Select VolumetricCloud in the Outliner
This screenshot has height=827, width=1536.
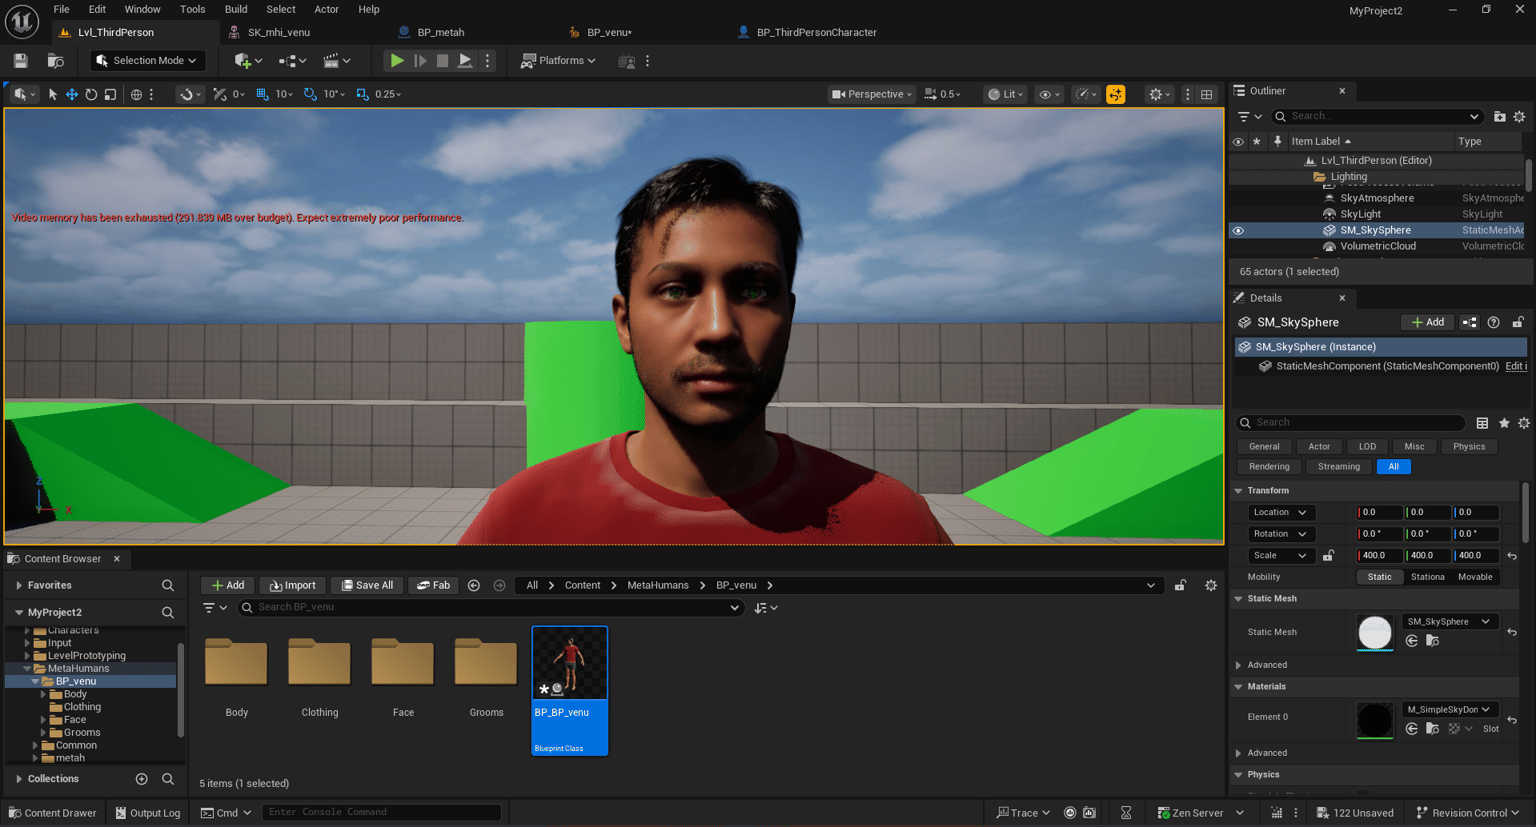pyautogui.click(x=1377, y=246)
